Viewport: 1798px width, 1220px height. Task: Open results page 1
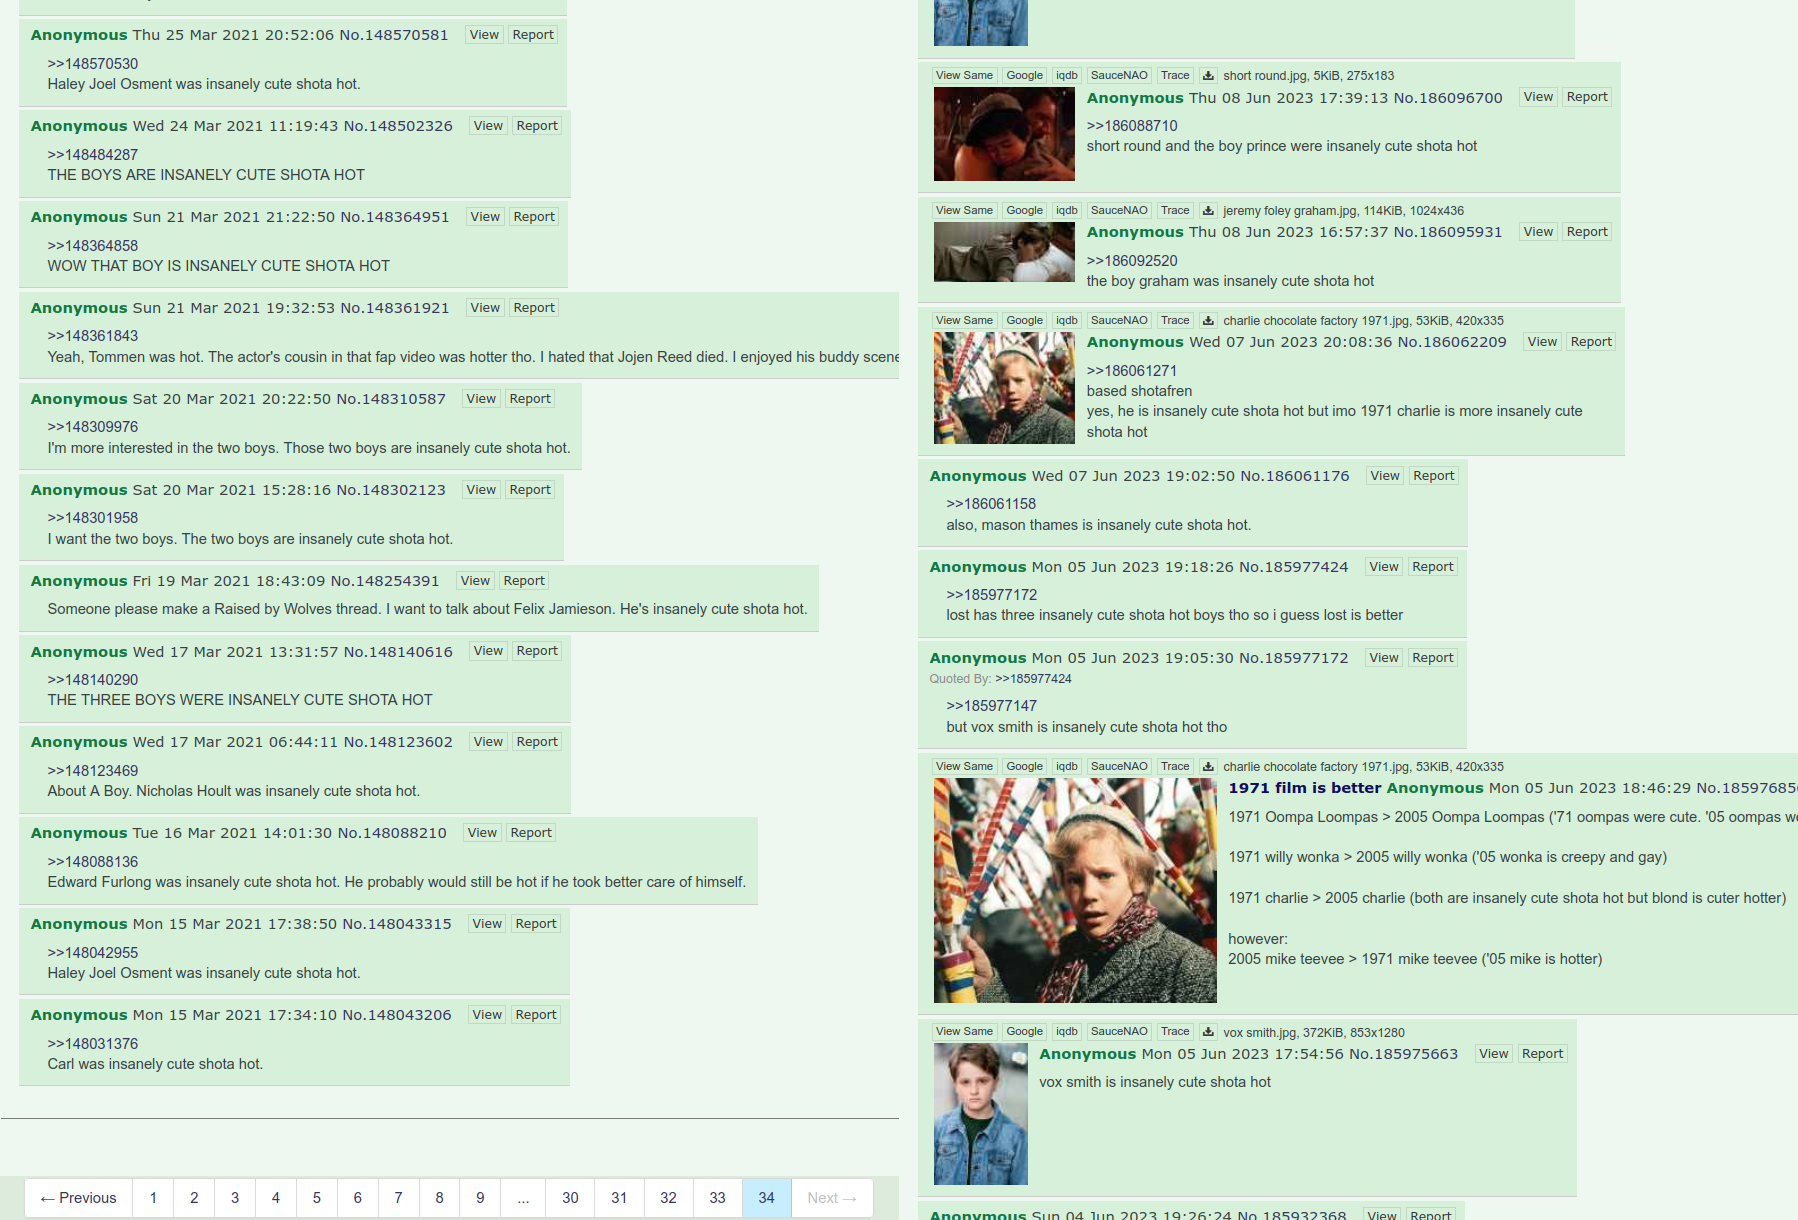click(x=153, y=1198)
